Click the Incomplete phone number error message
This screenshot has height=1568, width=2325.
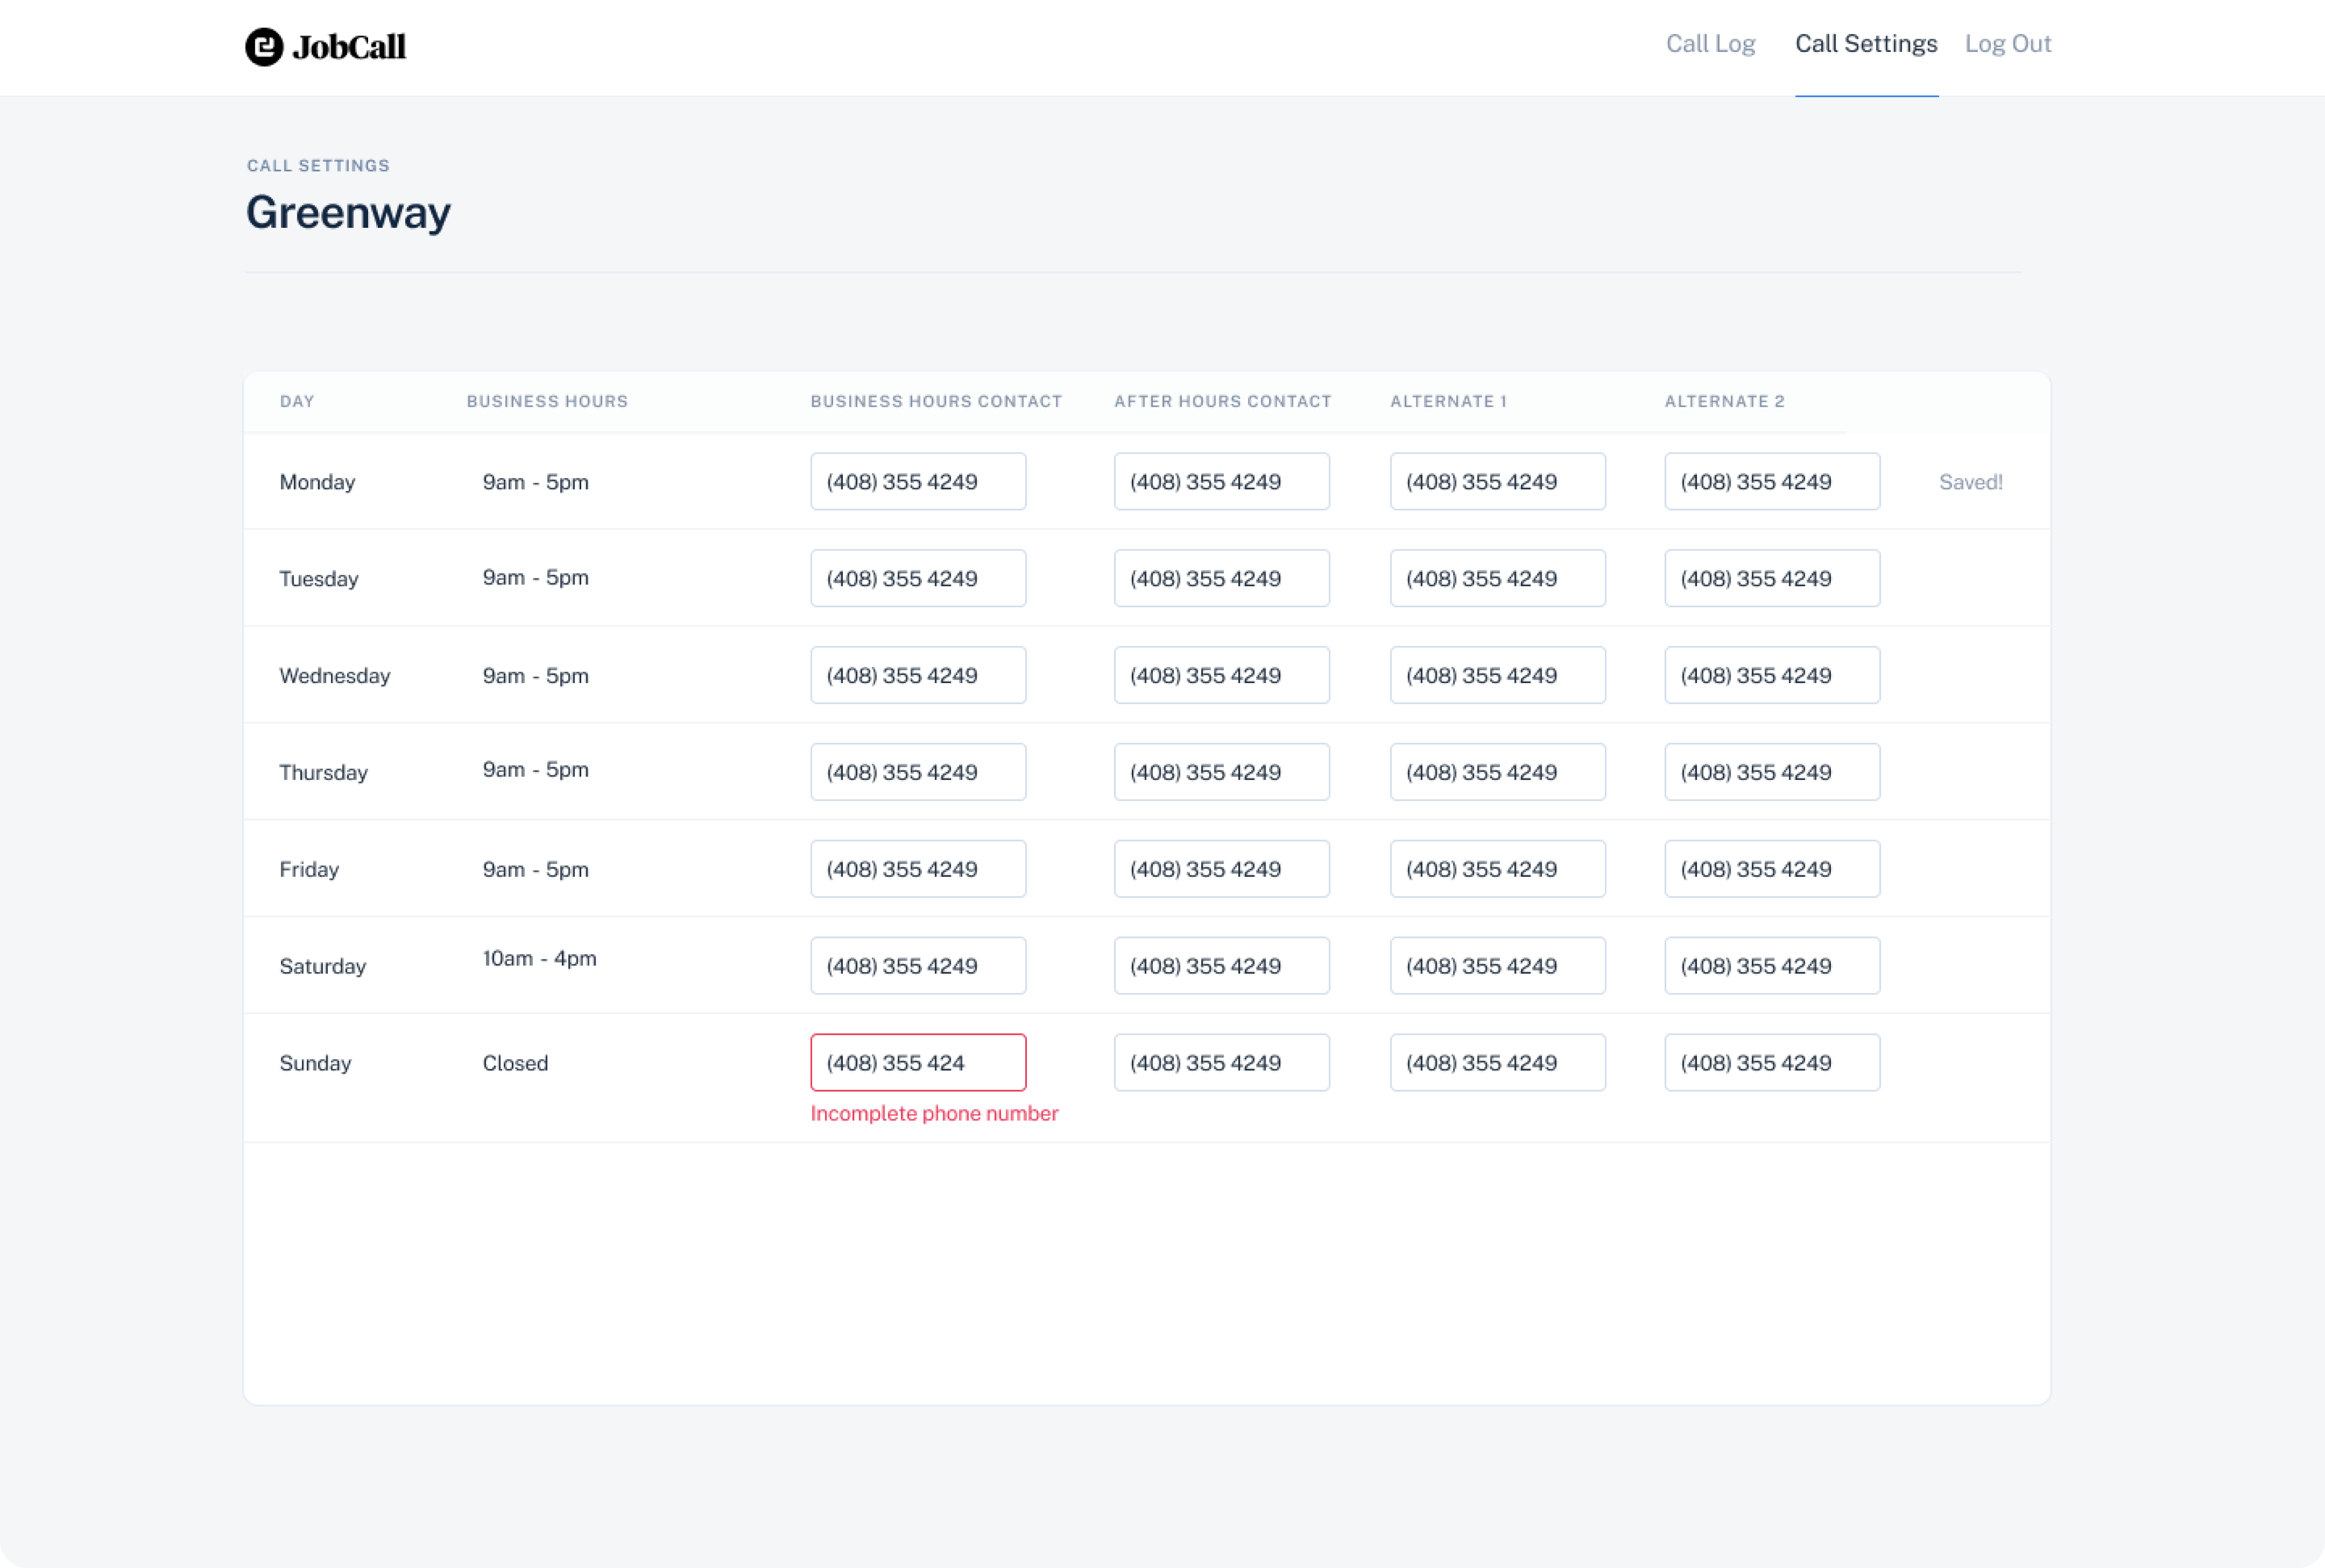pyautogui.click(x=934, y=1113)
